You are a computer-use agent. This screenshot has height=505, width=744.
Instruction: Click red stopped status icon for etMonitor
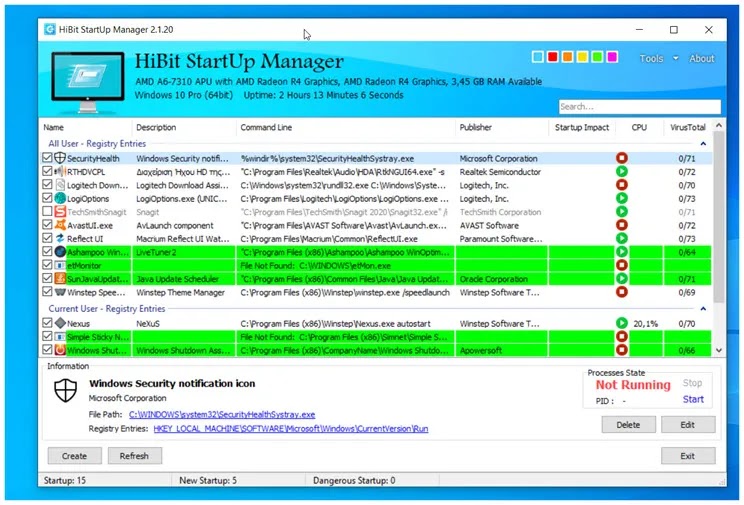[622, 265]
